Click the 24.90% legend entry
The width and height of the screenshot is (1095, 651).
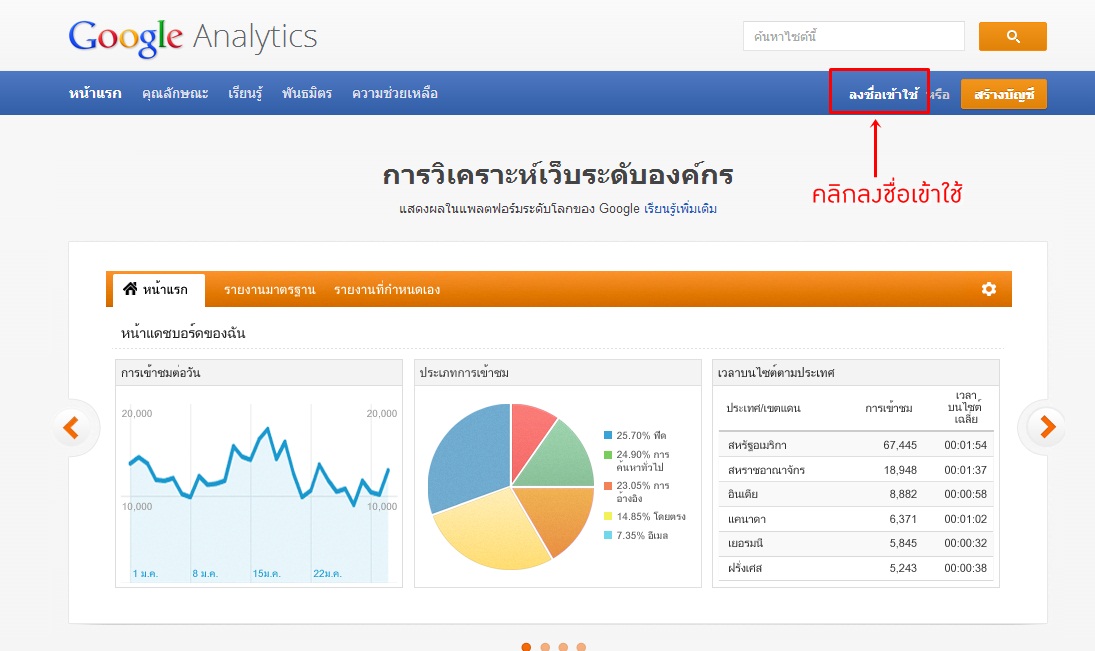coord(637,461)
